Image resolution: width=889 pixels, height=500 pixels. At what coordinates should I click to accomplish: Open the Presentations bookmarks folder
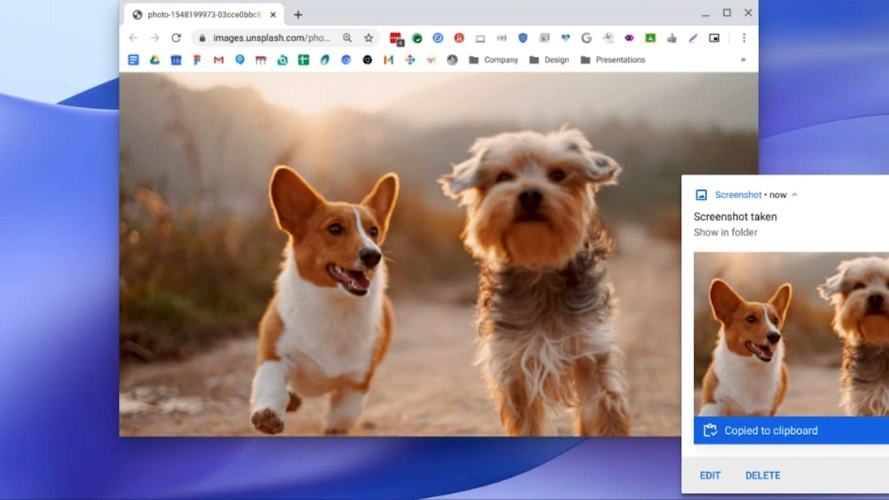[612, 60]
